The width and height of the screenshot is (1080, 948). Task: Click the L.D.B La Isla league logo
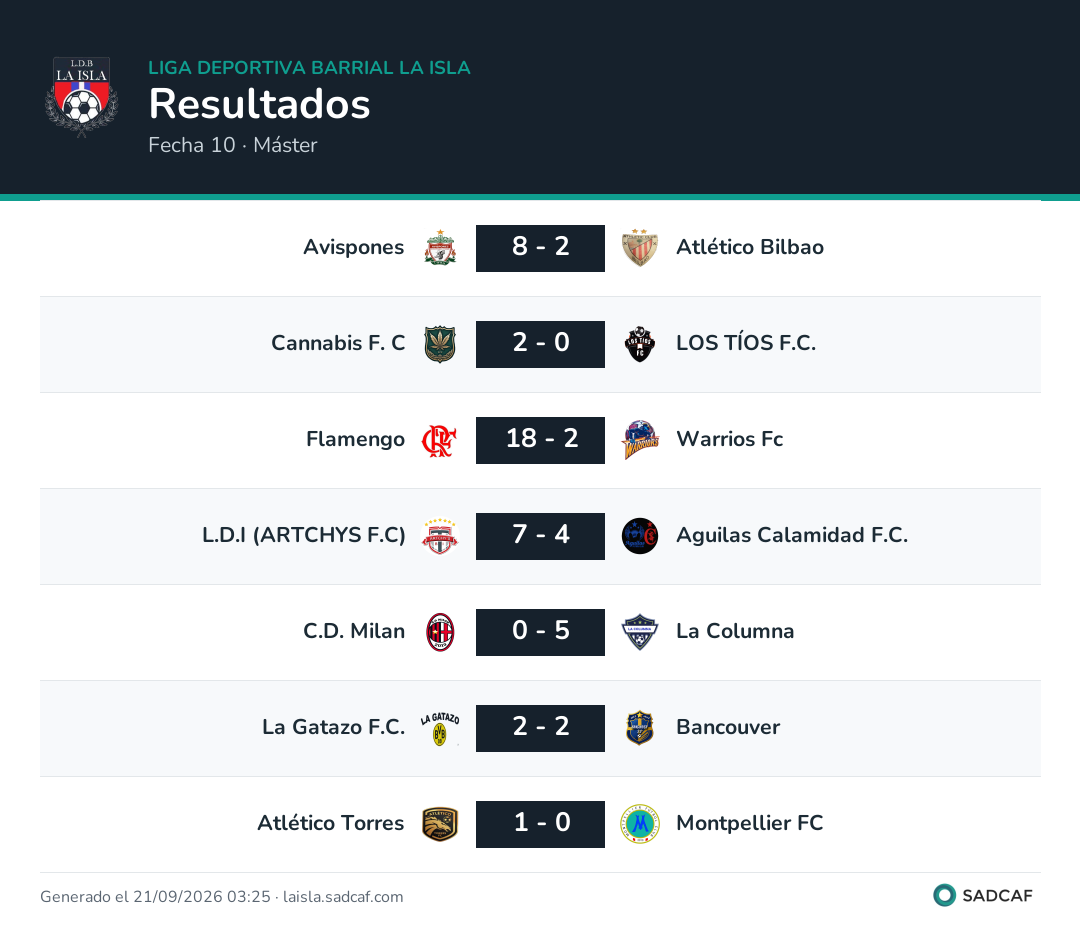coord(81,97)
